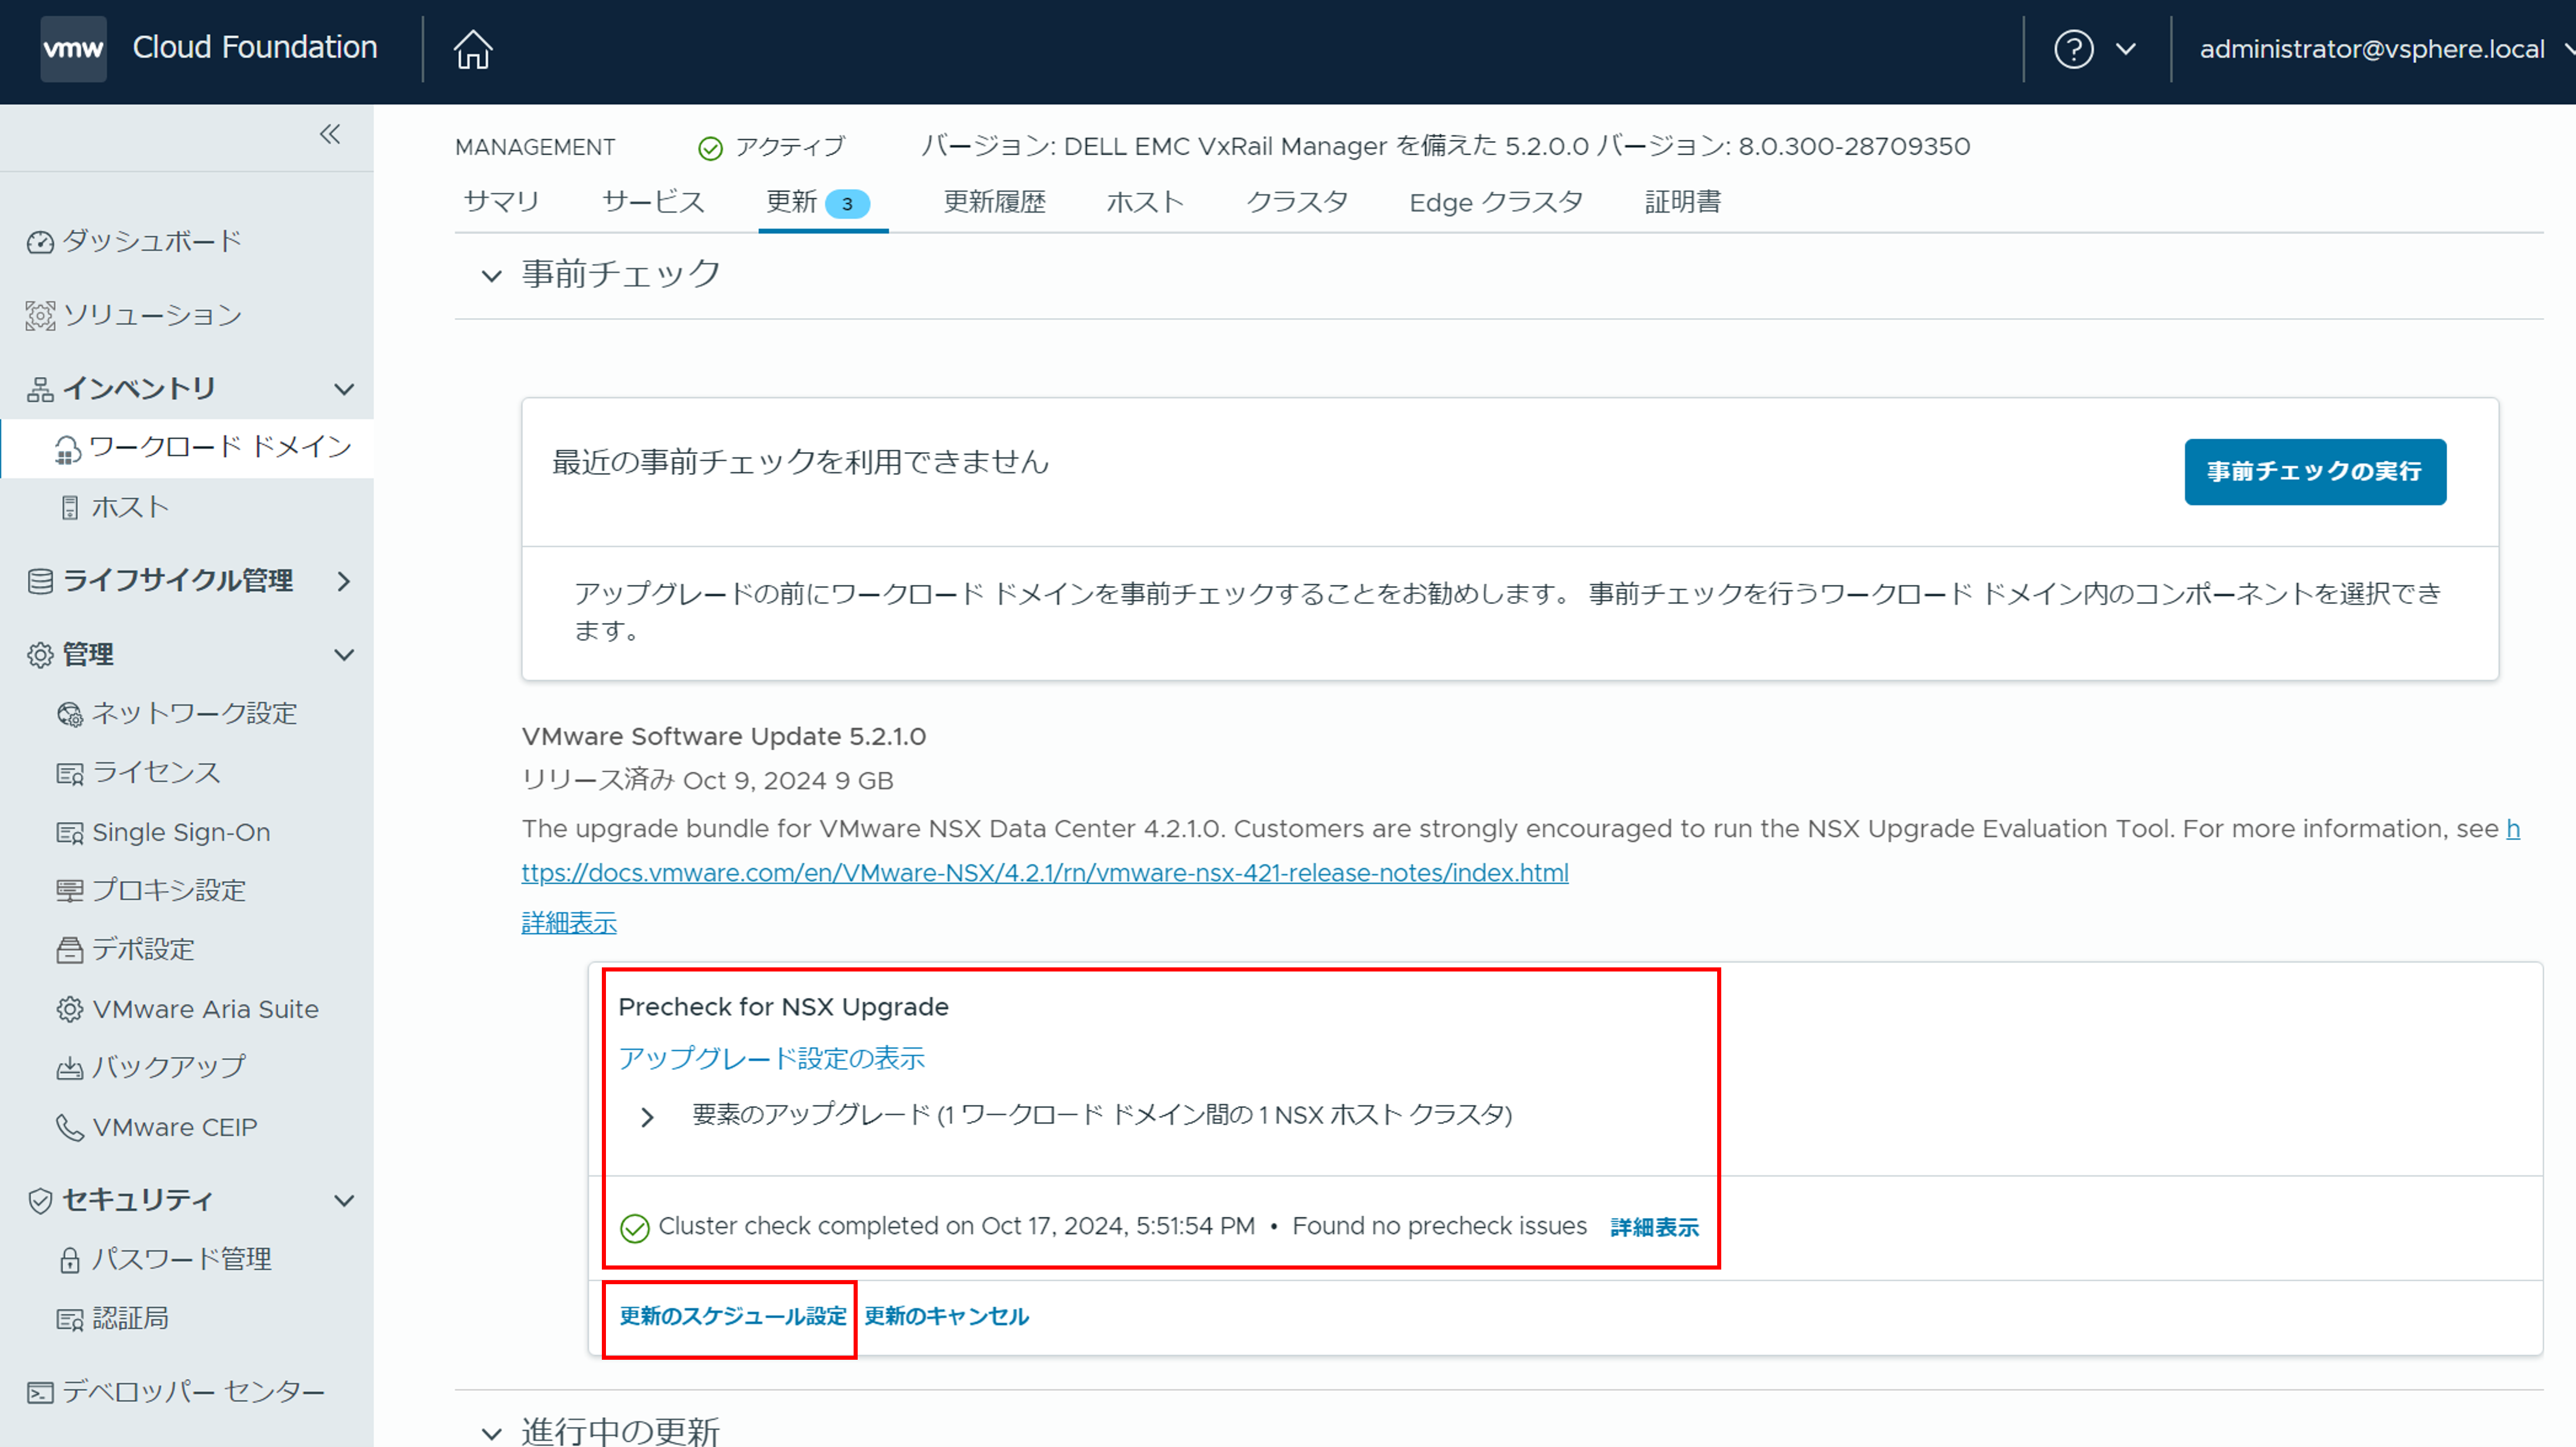
Task: Switch to the 更新履歴 tab
Action: (994, 202)
